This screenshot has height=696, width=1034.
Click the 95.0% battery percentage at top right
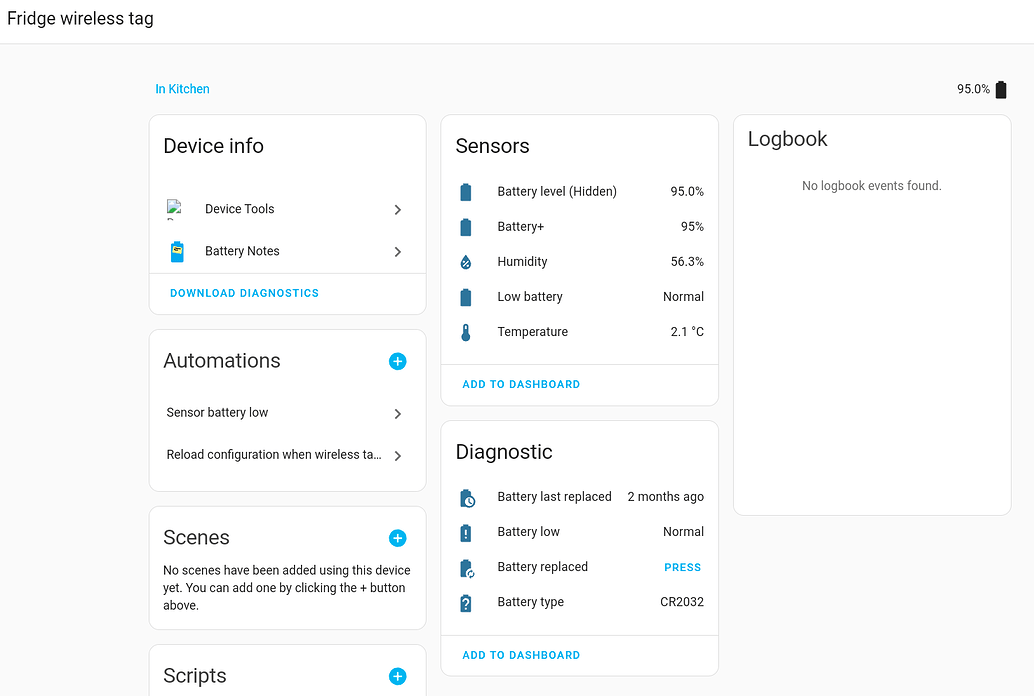coord(973,89)
